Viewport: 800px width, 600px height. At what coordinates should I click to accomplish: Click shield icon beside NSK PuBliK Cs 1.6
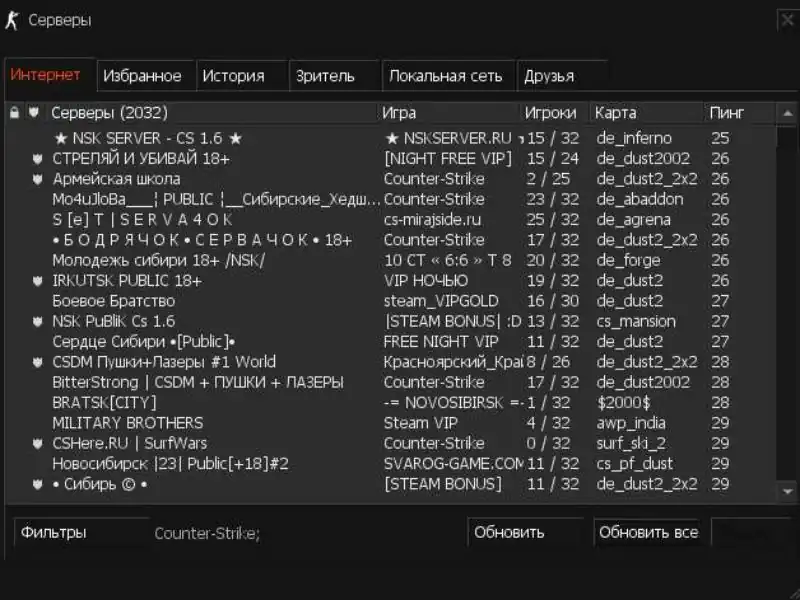pyautogui.click(x=37, y=321)
